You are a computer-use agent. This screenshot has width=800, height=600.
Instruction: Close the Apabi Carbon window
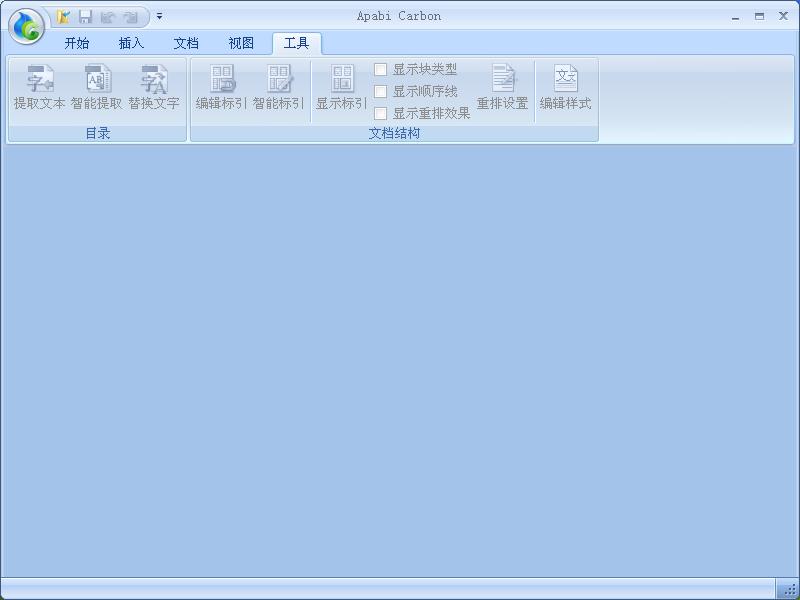[x=783, y=16]
